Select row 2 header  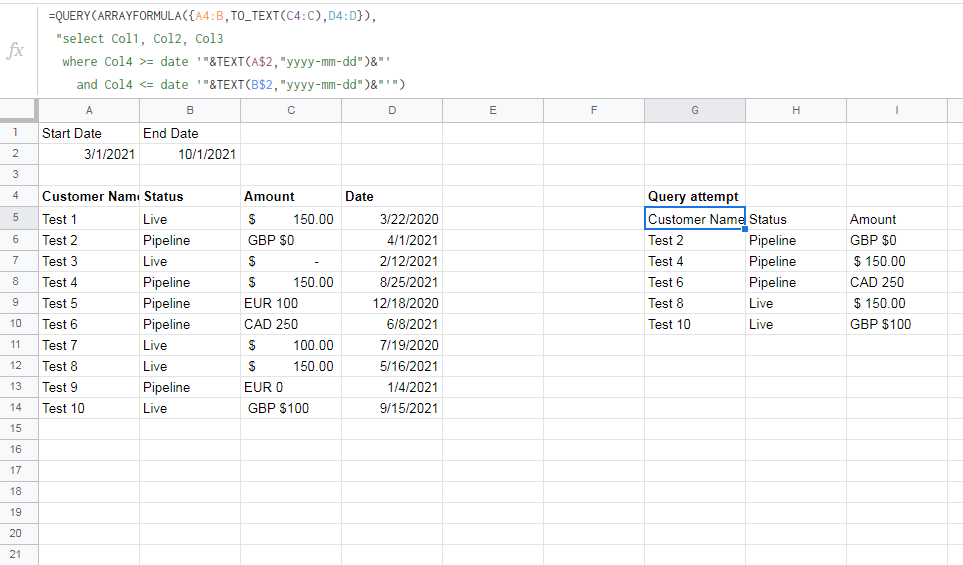pos(18,154)
